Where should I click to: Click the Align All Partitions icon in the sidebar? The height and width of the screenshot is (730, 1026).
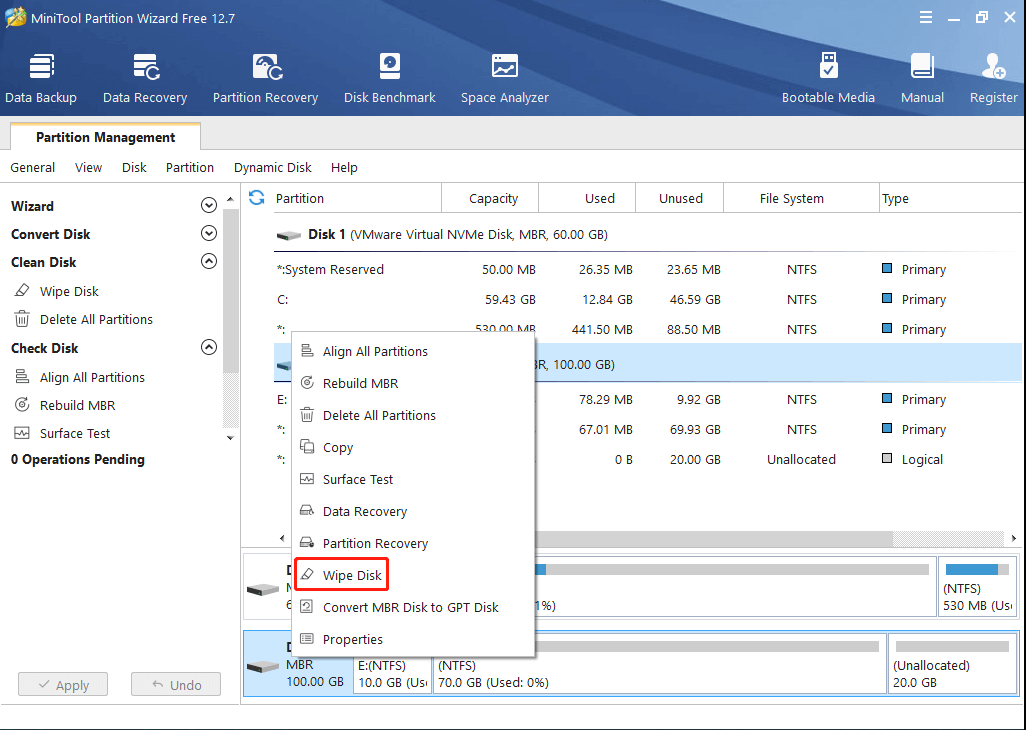[22, 377]
